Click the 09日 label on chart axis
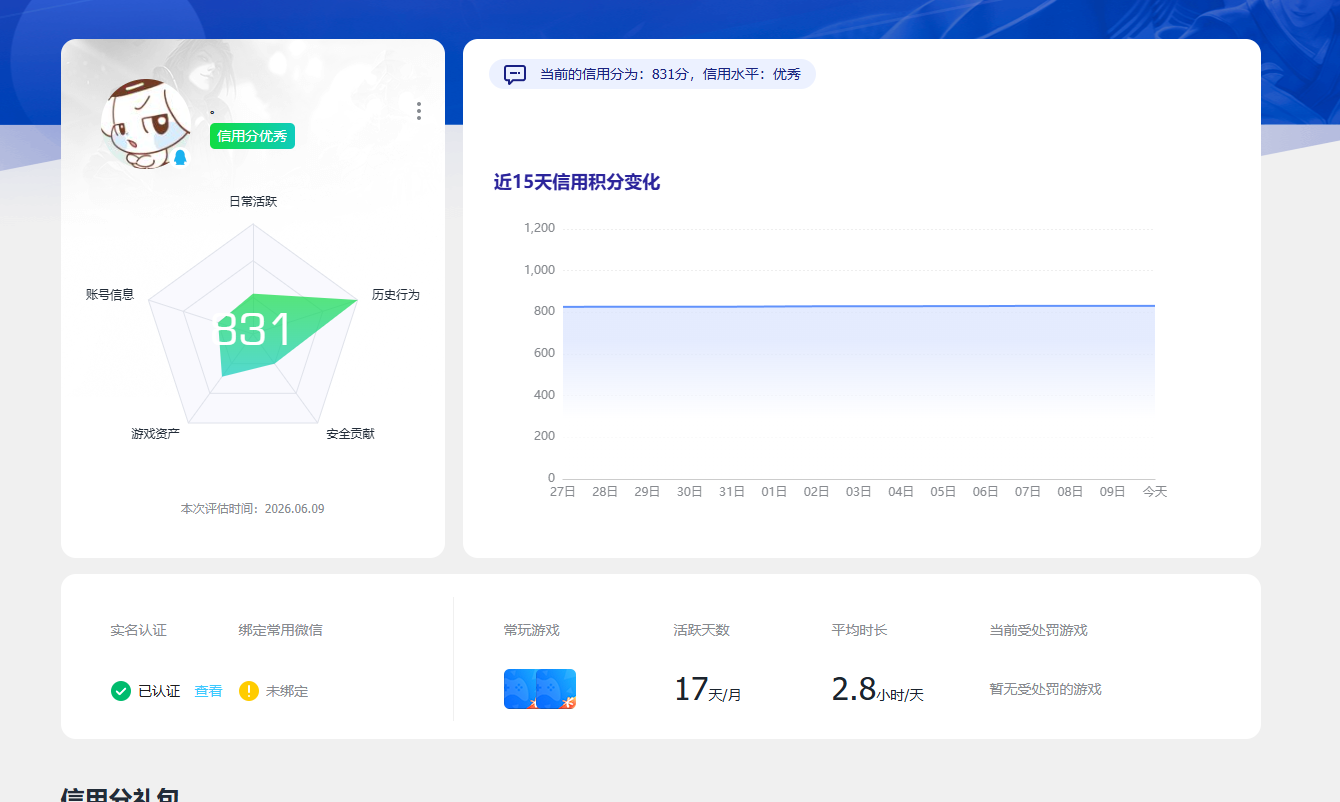Screen dimensions: 1340x802 (1112, 492)
